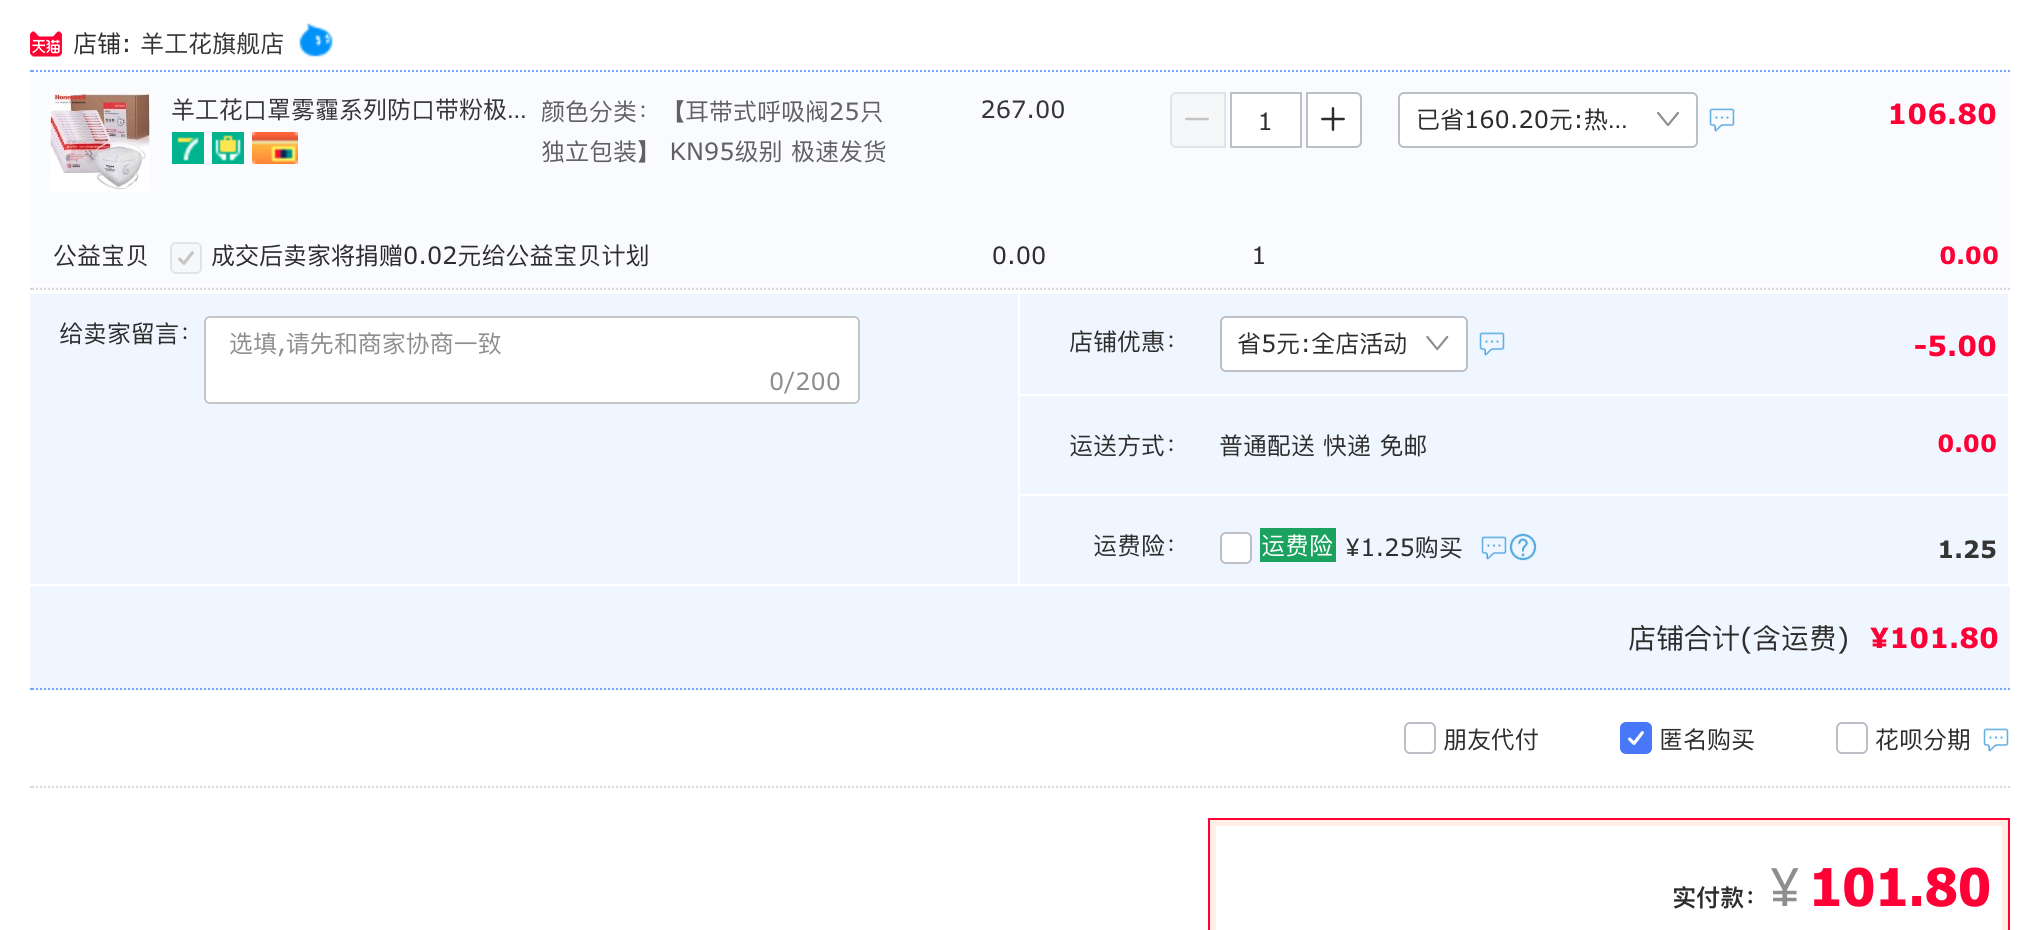Click the 7-day return service badge
This screenshot has width=2032, height=930.
pos(188,148)
